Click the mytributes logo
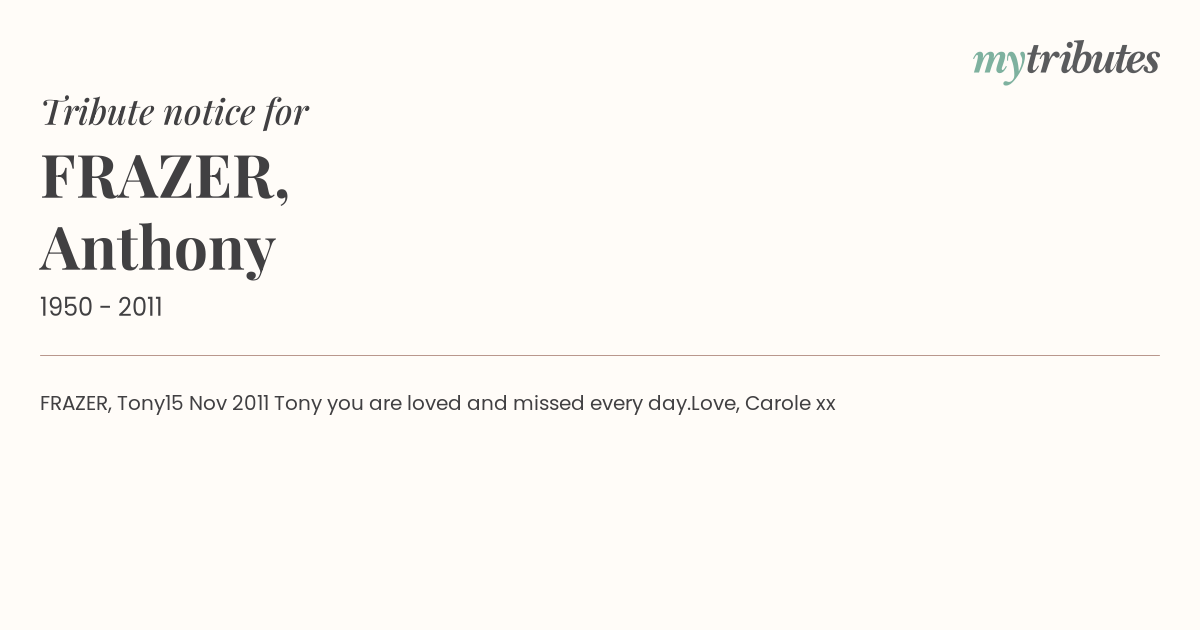1200x630 pixels. (1065, 60)
